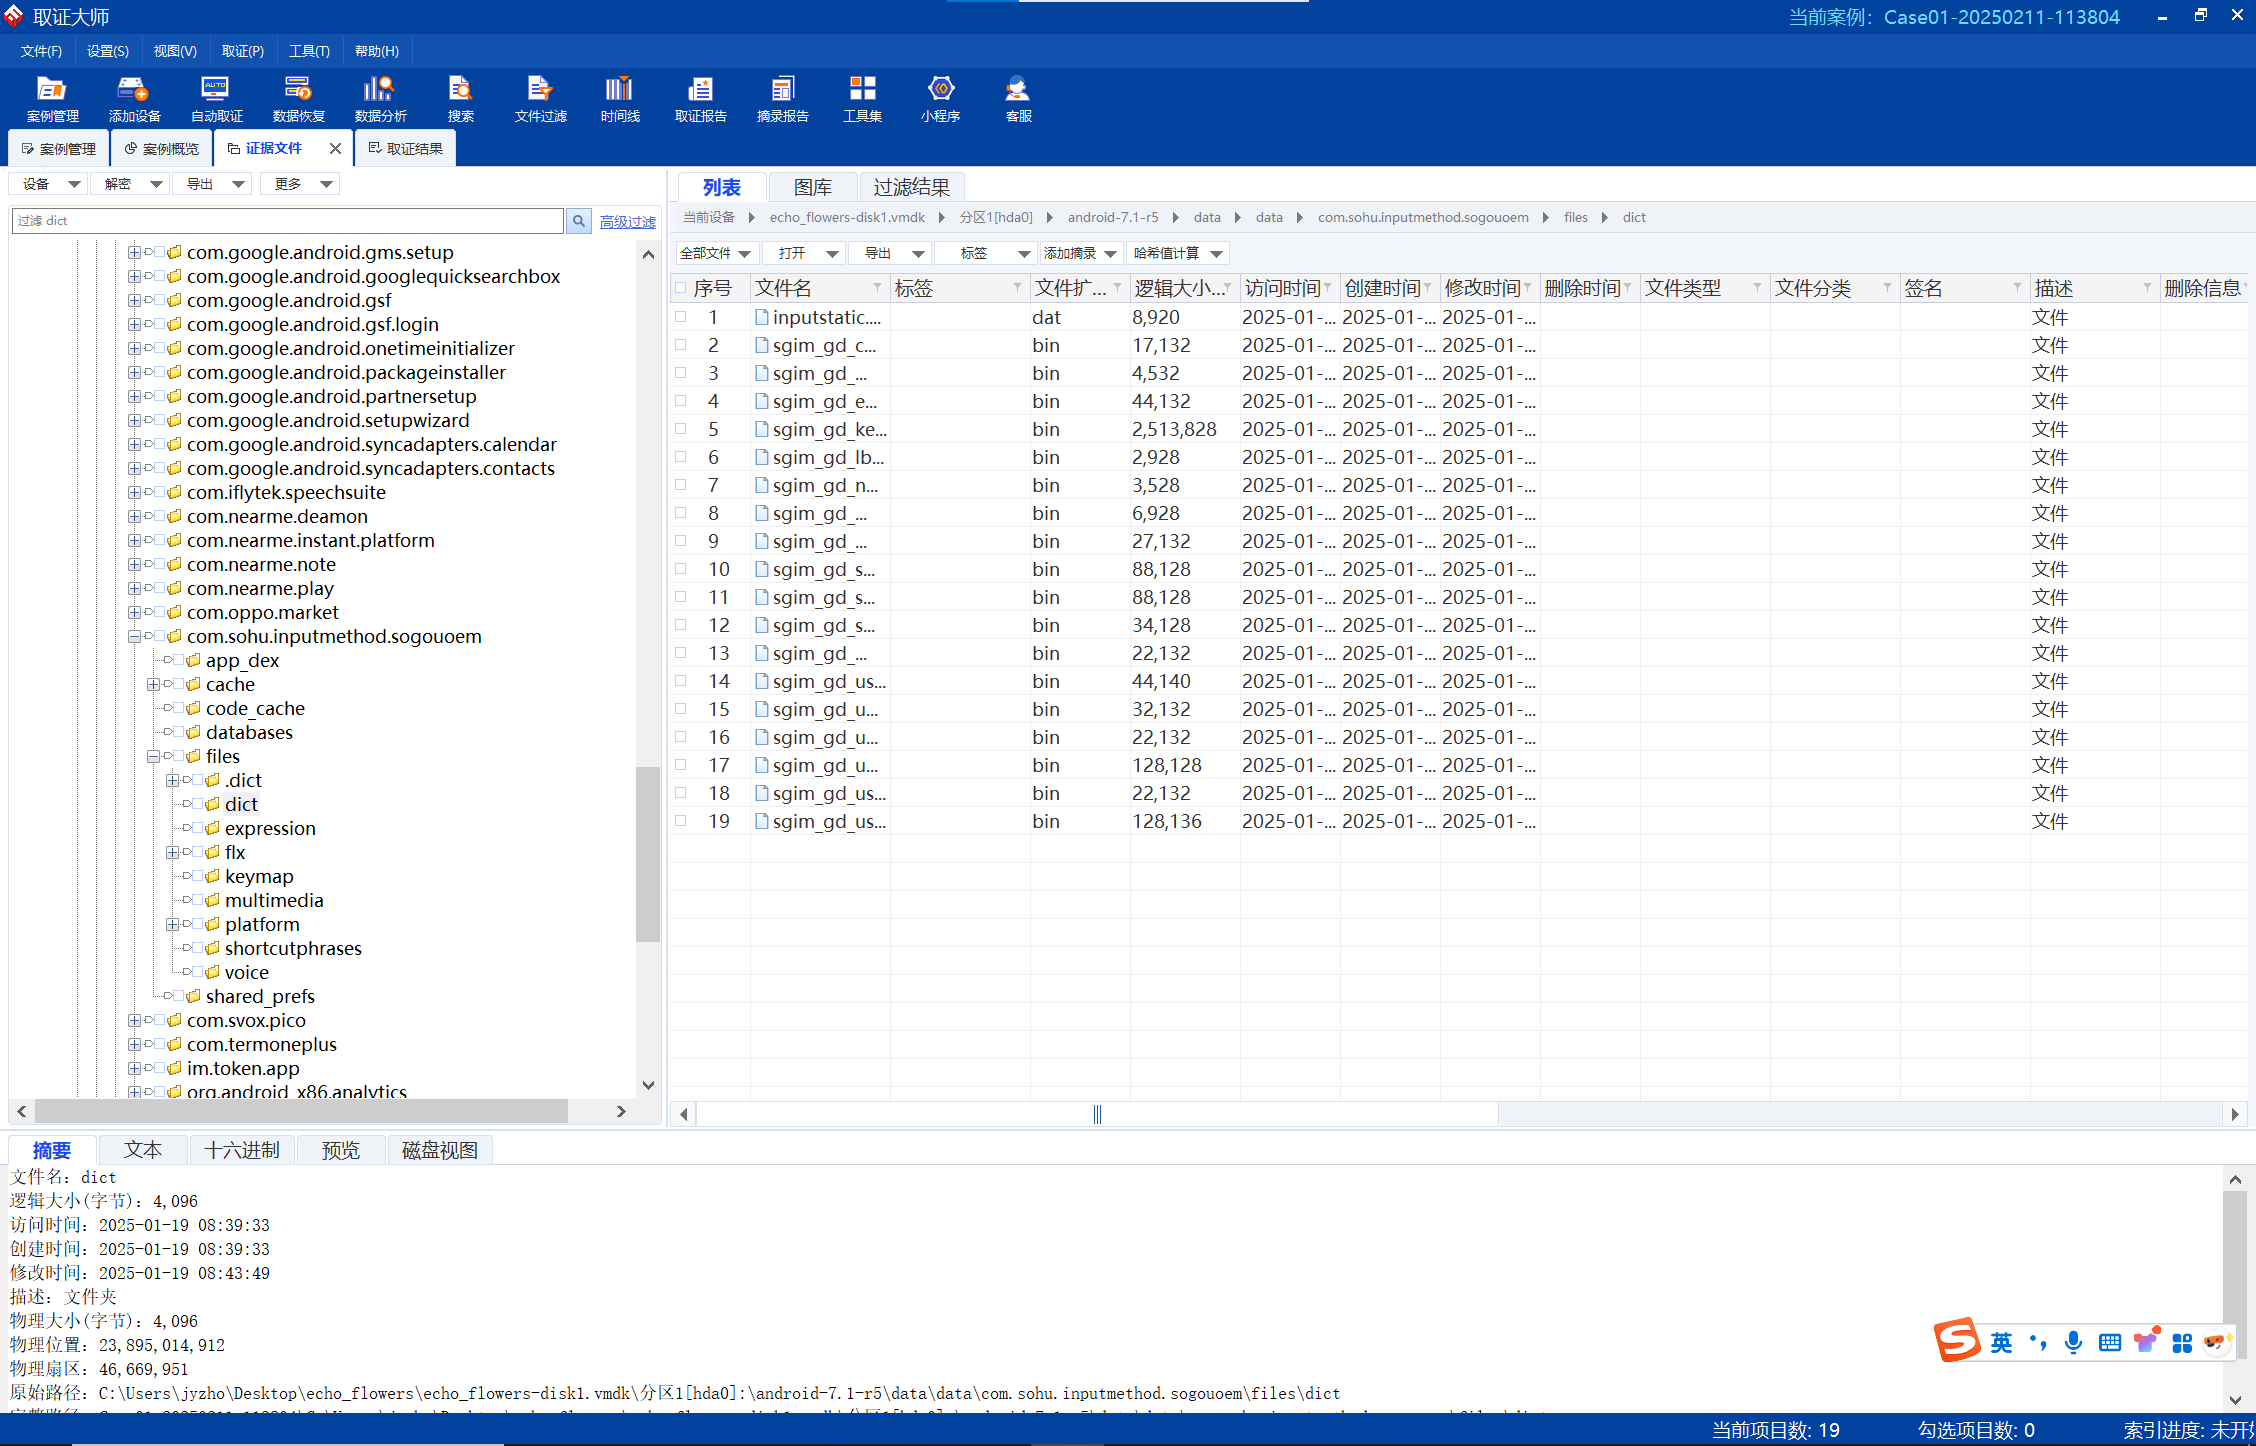Click the tree panel horizontal scrollbar thumb
The height and width of the screenshot is (1446, 2256).
301,1111
